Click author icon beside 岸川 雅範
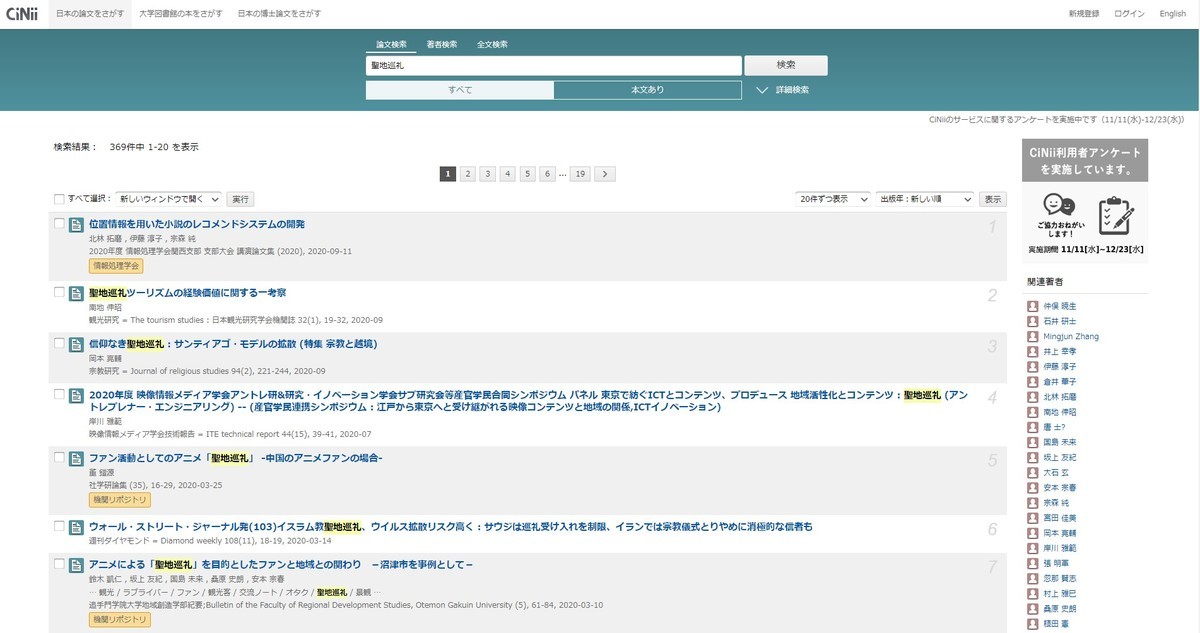The image size is (1200, 633). point(1033,548)
